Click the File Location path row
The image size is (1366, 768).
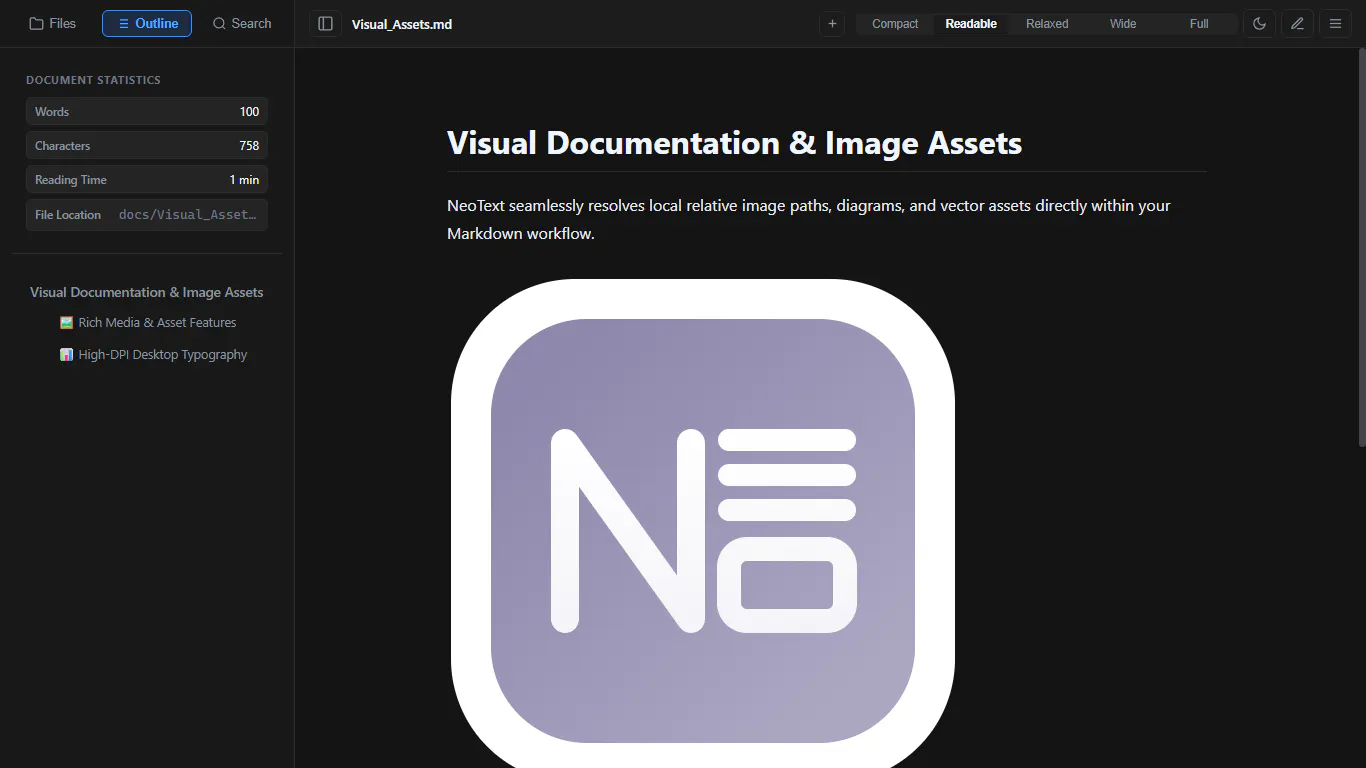click(x=147, y=215)
